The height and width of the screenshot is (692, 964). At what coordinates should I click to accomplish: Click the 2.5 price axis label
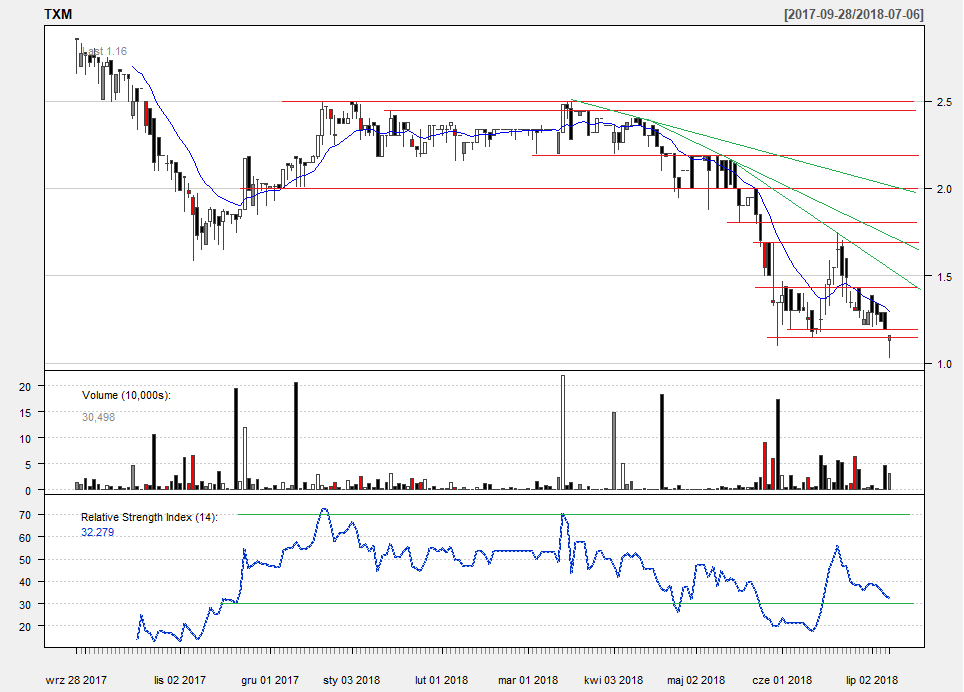point(944,102)
